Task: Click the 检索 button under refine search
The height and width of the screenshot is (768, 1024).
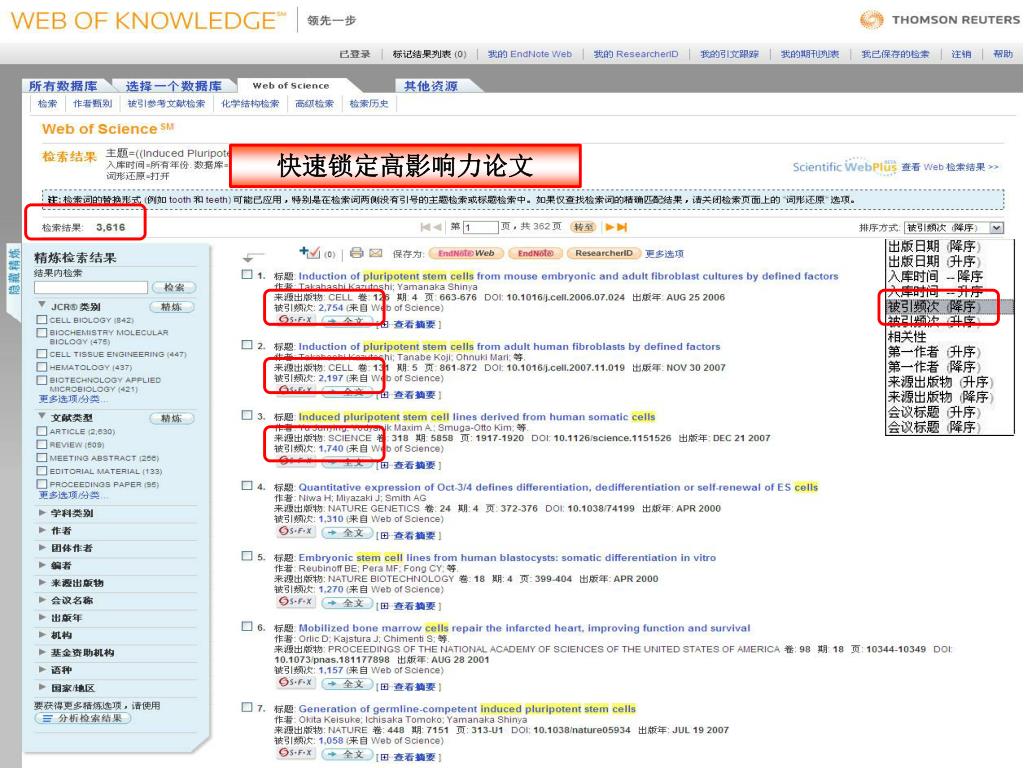Action: [x=174, y=287]
